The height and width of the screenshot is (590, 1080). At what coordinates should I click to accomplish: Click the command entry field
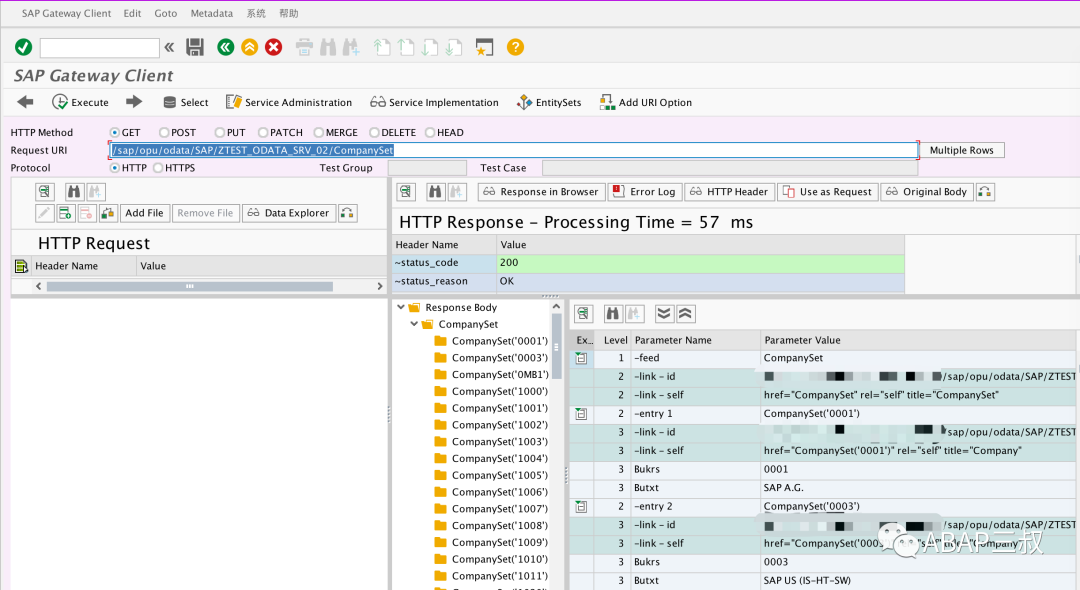[100, 47]
